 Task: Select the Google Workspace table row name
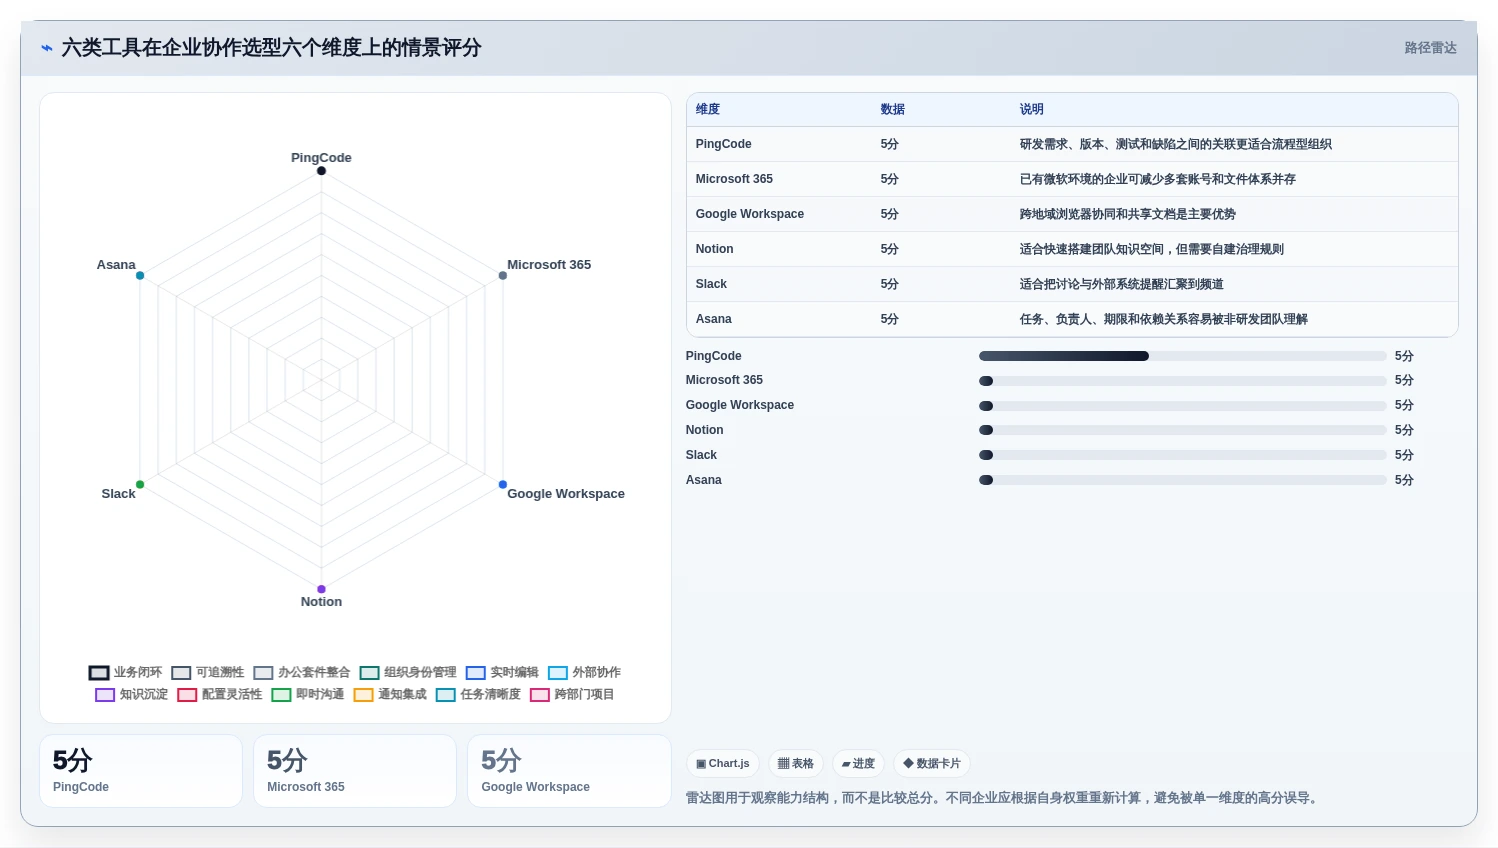tap(750, 214)
